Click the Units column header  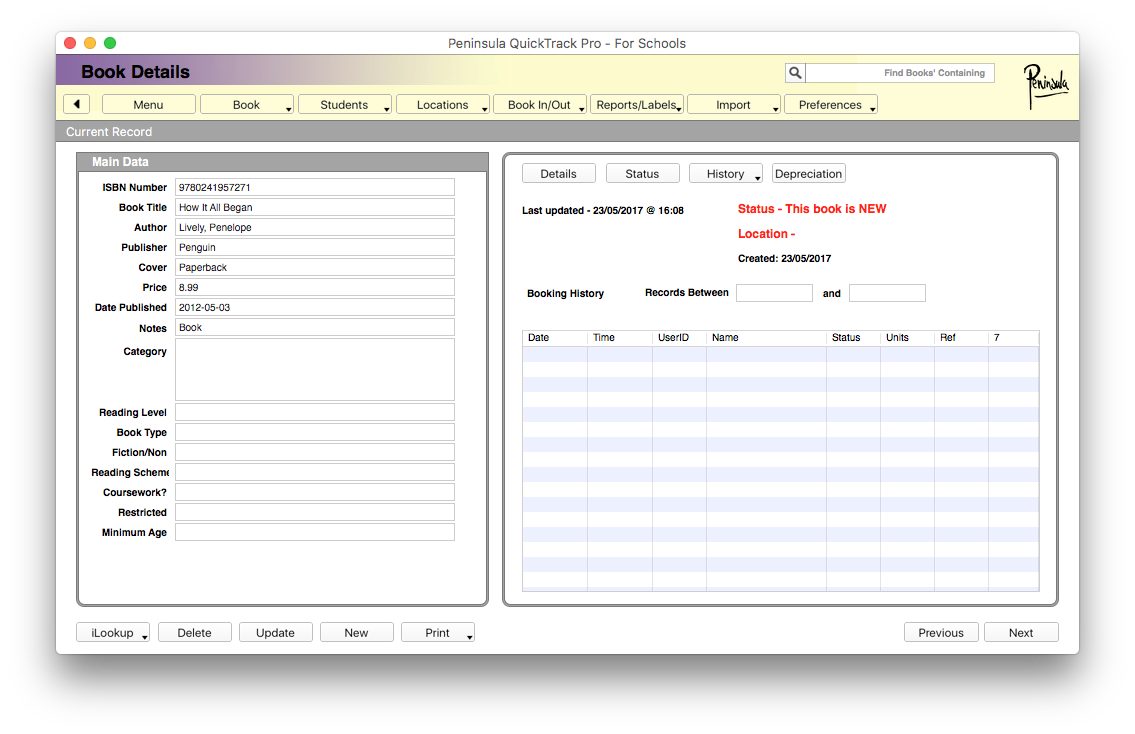click(907, 338)
